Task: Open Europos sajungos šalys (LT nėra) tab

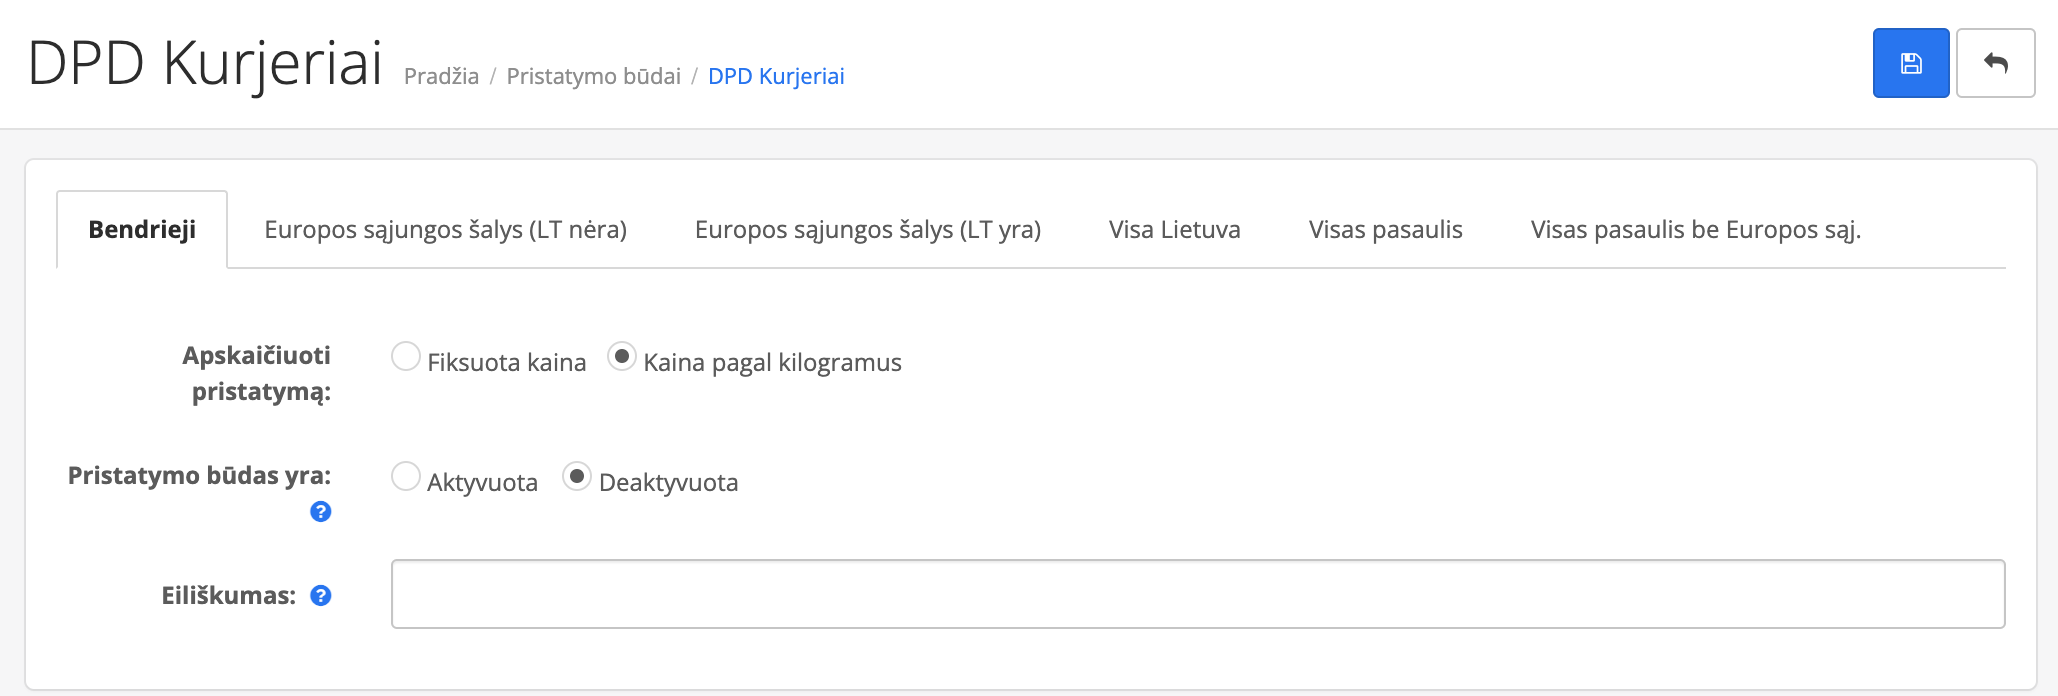Action: [x=445, y=230]
